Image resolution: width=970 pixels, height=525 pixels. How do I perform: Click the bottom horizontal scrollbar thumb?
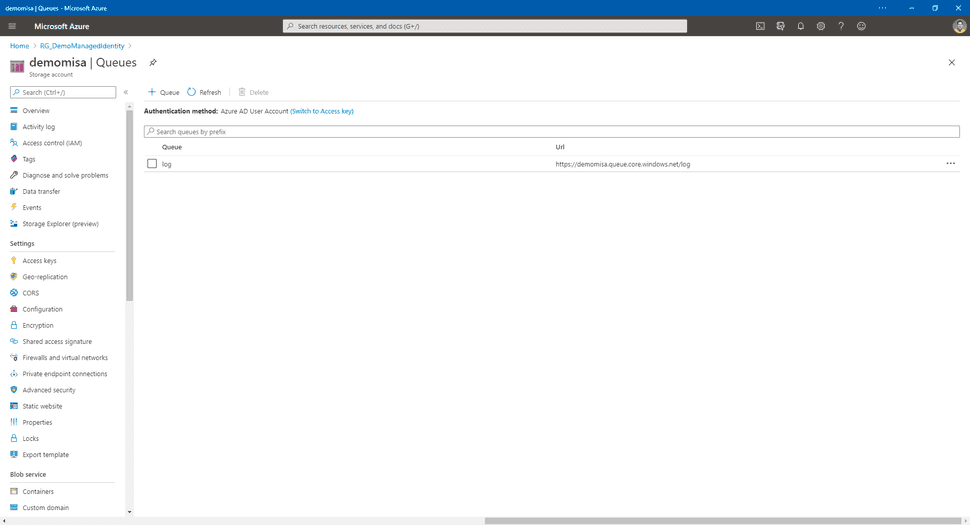click(723, 521)
